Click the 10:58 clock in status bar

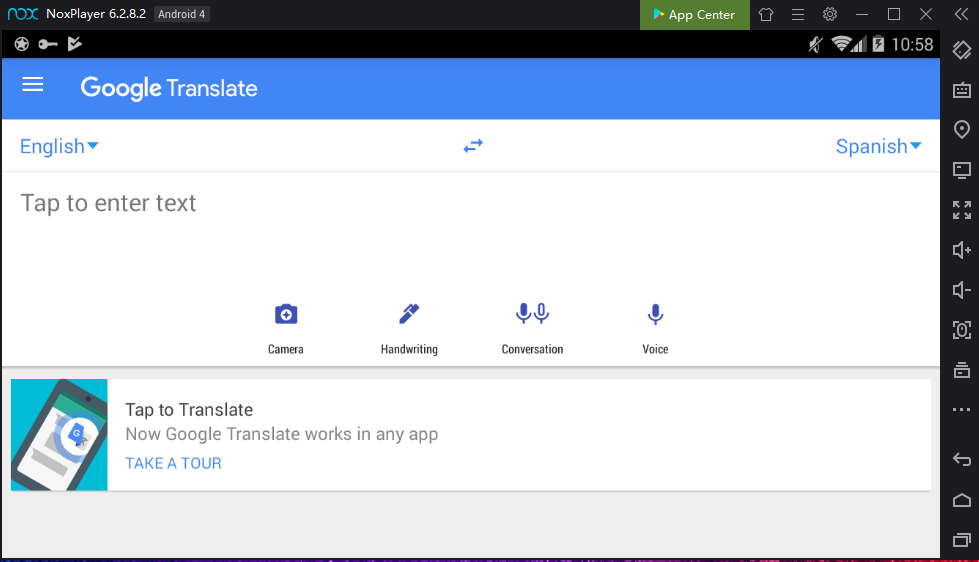pos(912,44)
